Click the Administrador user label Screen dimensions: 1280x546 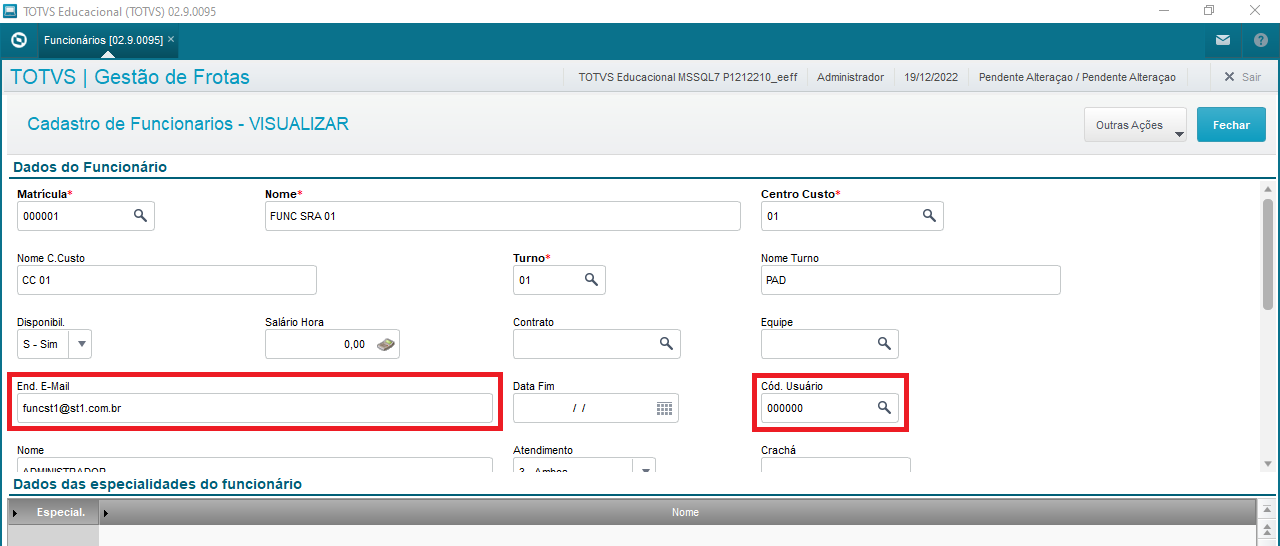pyautogui.click(x=850, y=76)
